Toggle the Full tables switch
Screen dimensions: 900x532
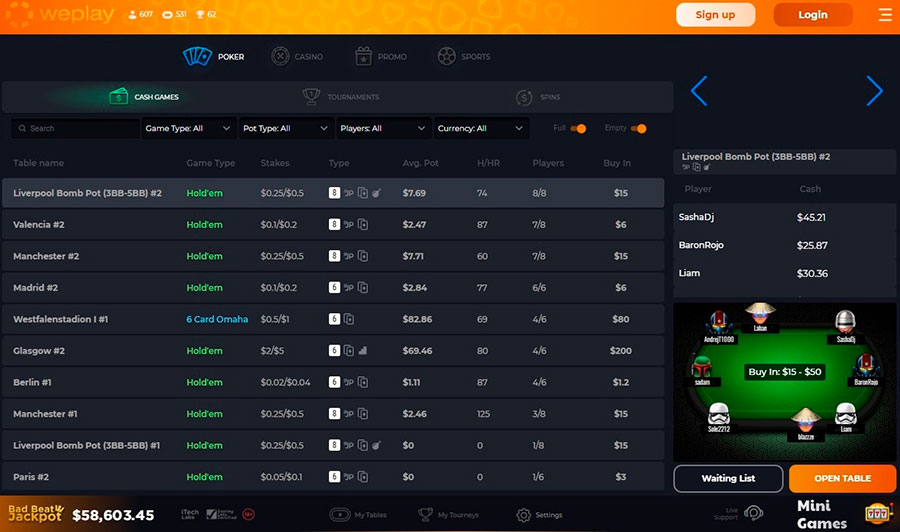pos(578,129)
